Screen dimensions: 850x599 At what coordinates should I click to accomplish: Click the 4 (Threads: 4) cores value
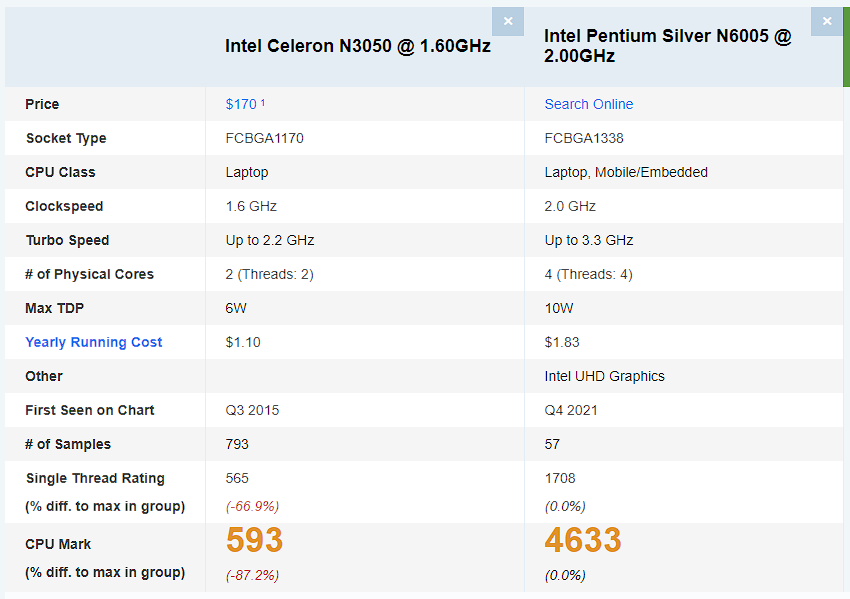pyautogui.click(x=588, y=274)
